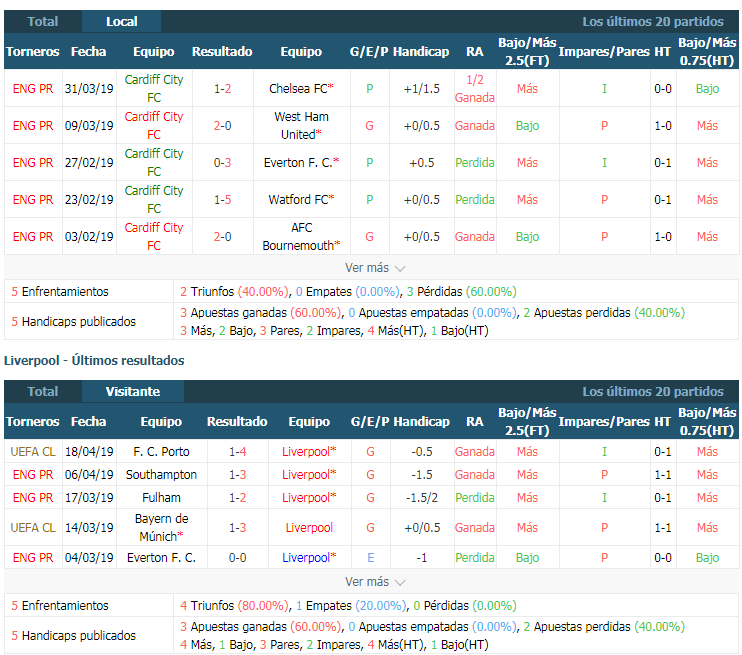742x655 pixels.
Task: Open the 0-0 result at Everton
Action: [238, 558]
